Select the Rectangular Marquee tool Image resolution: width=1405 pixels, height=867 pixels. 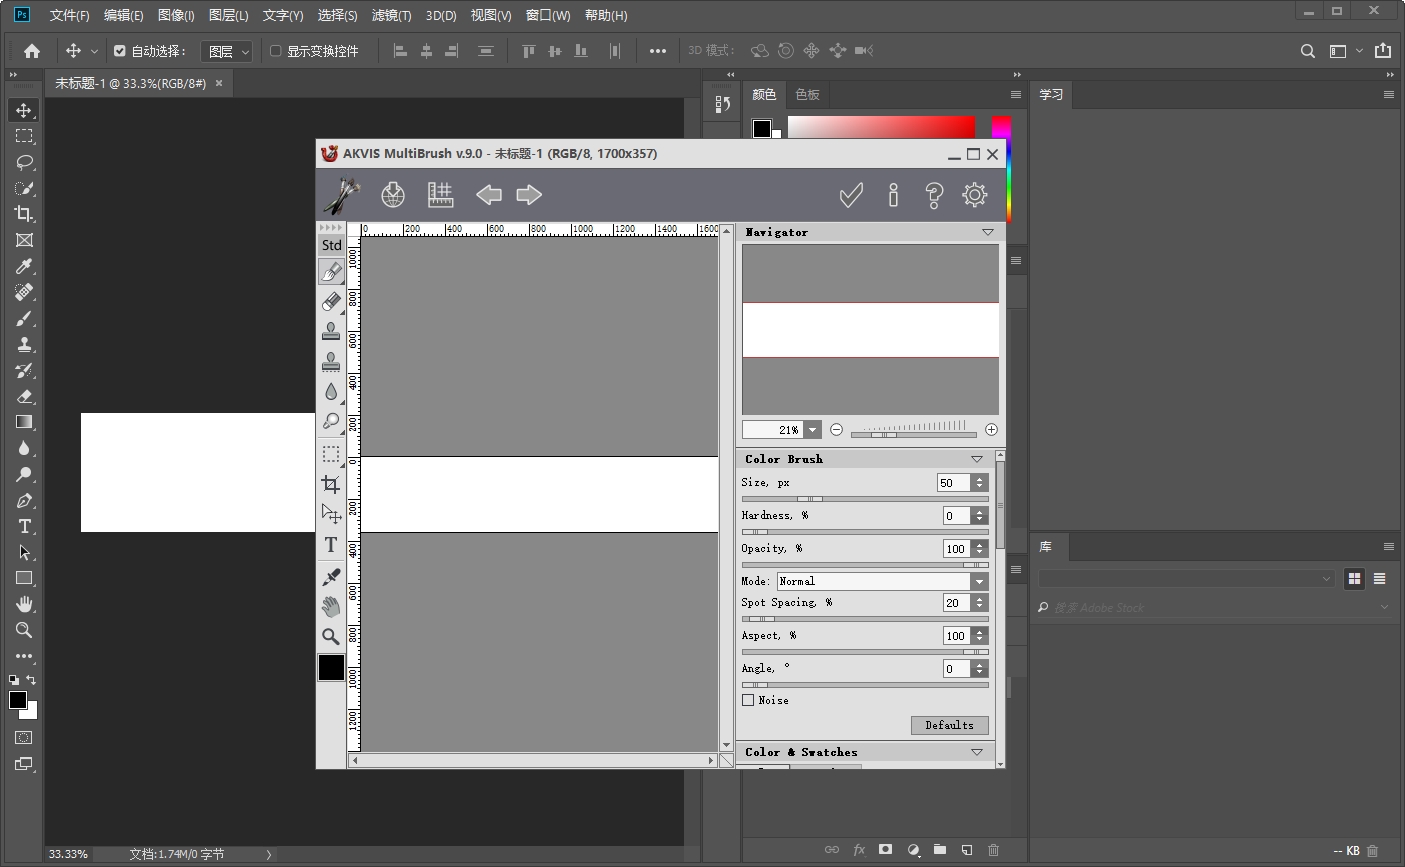(x=24, y=136)
